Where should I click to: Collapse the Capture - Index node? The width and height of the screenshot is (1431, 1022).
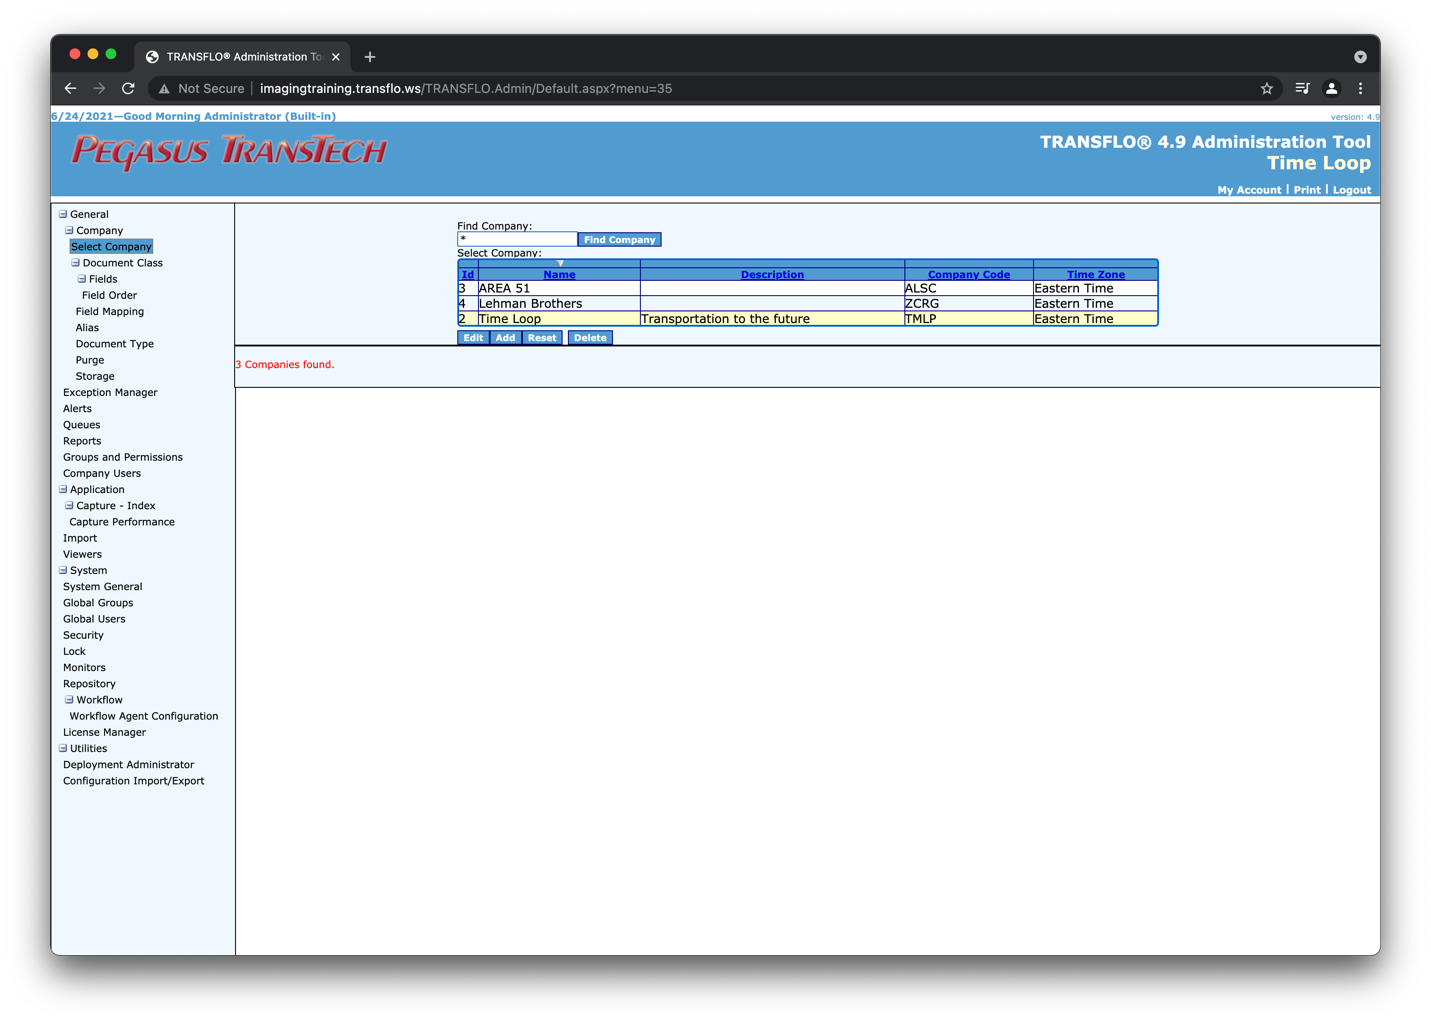coord(69,505)
